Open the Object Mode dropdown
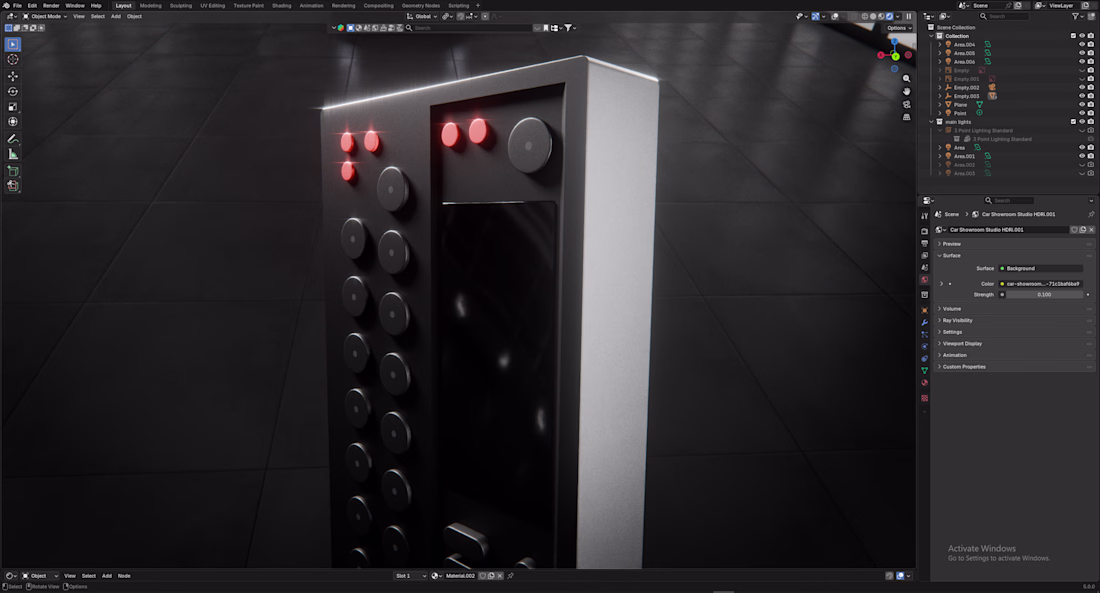Image resolution: width=1100 pixels, height=593 pixels. 46,16
